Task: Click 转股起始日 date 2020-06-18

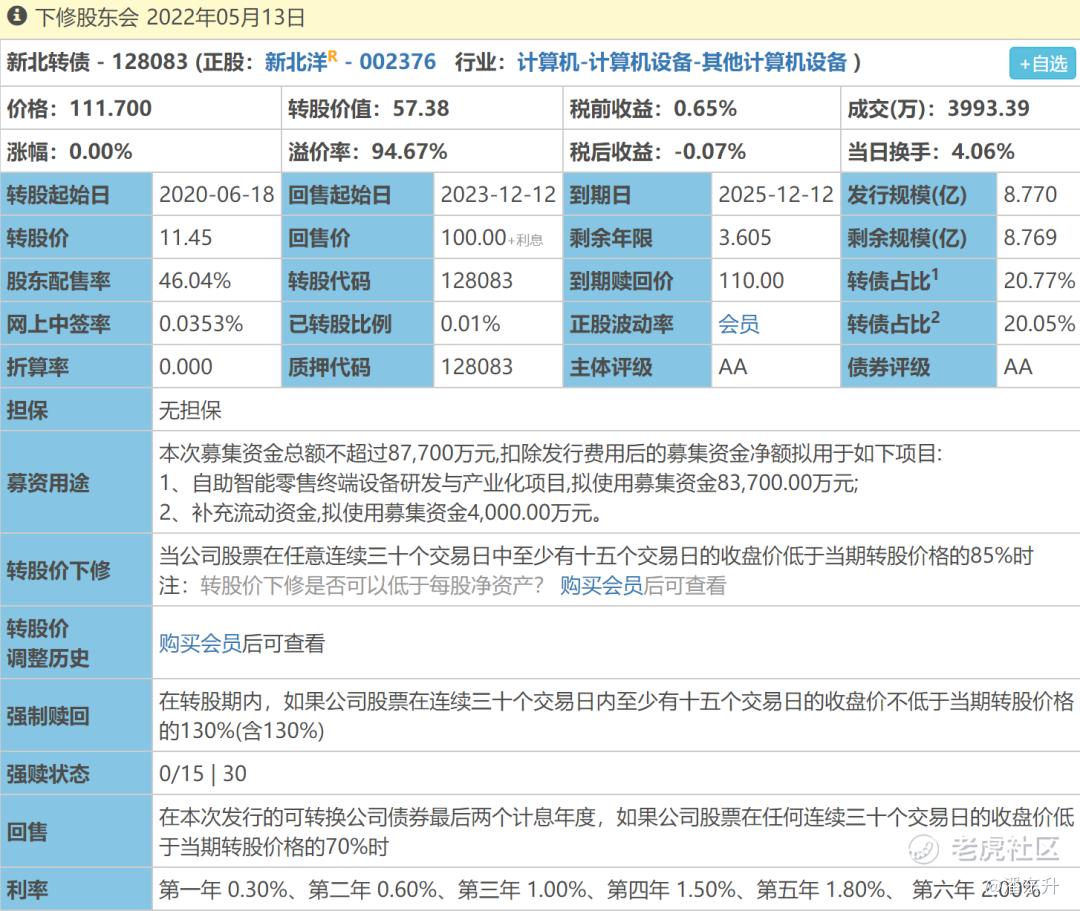Action: coord(217,194)
